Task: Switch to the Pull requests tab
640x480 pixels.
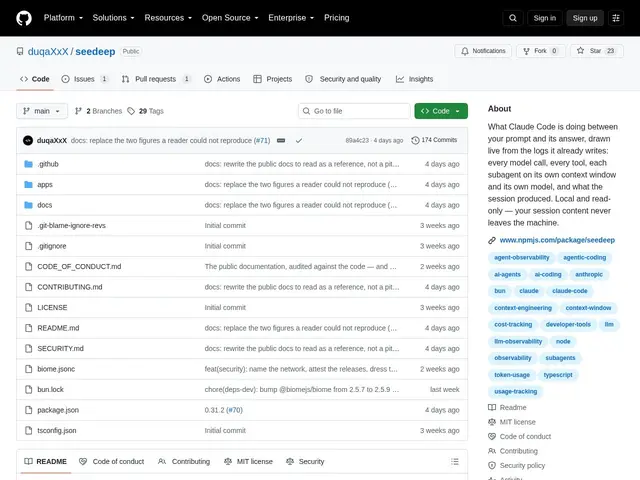Action: (156, 79)
